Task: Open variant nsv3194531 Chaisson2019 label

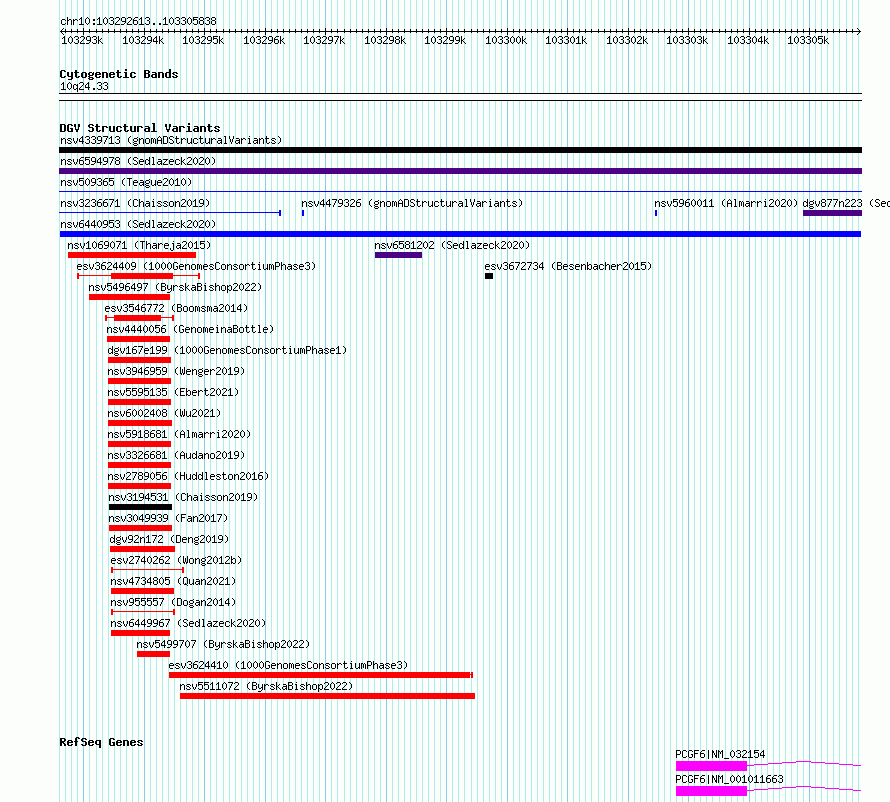Action: [x=183, y=497]
